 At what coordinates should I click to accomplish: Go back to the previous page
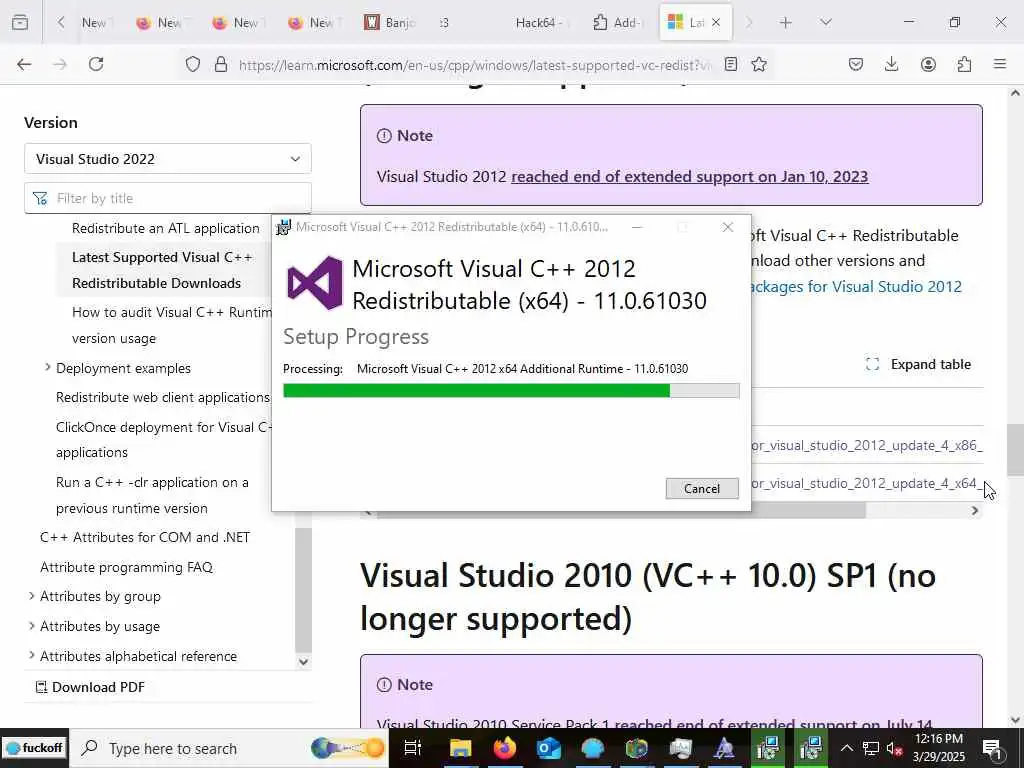24,64
